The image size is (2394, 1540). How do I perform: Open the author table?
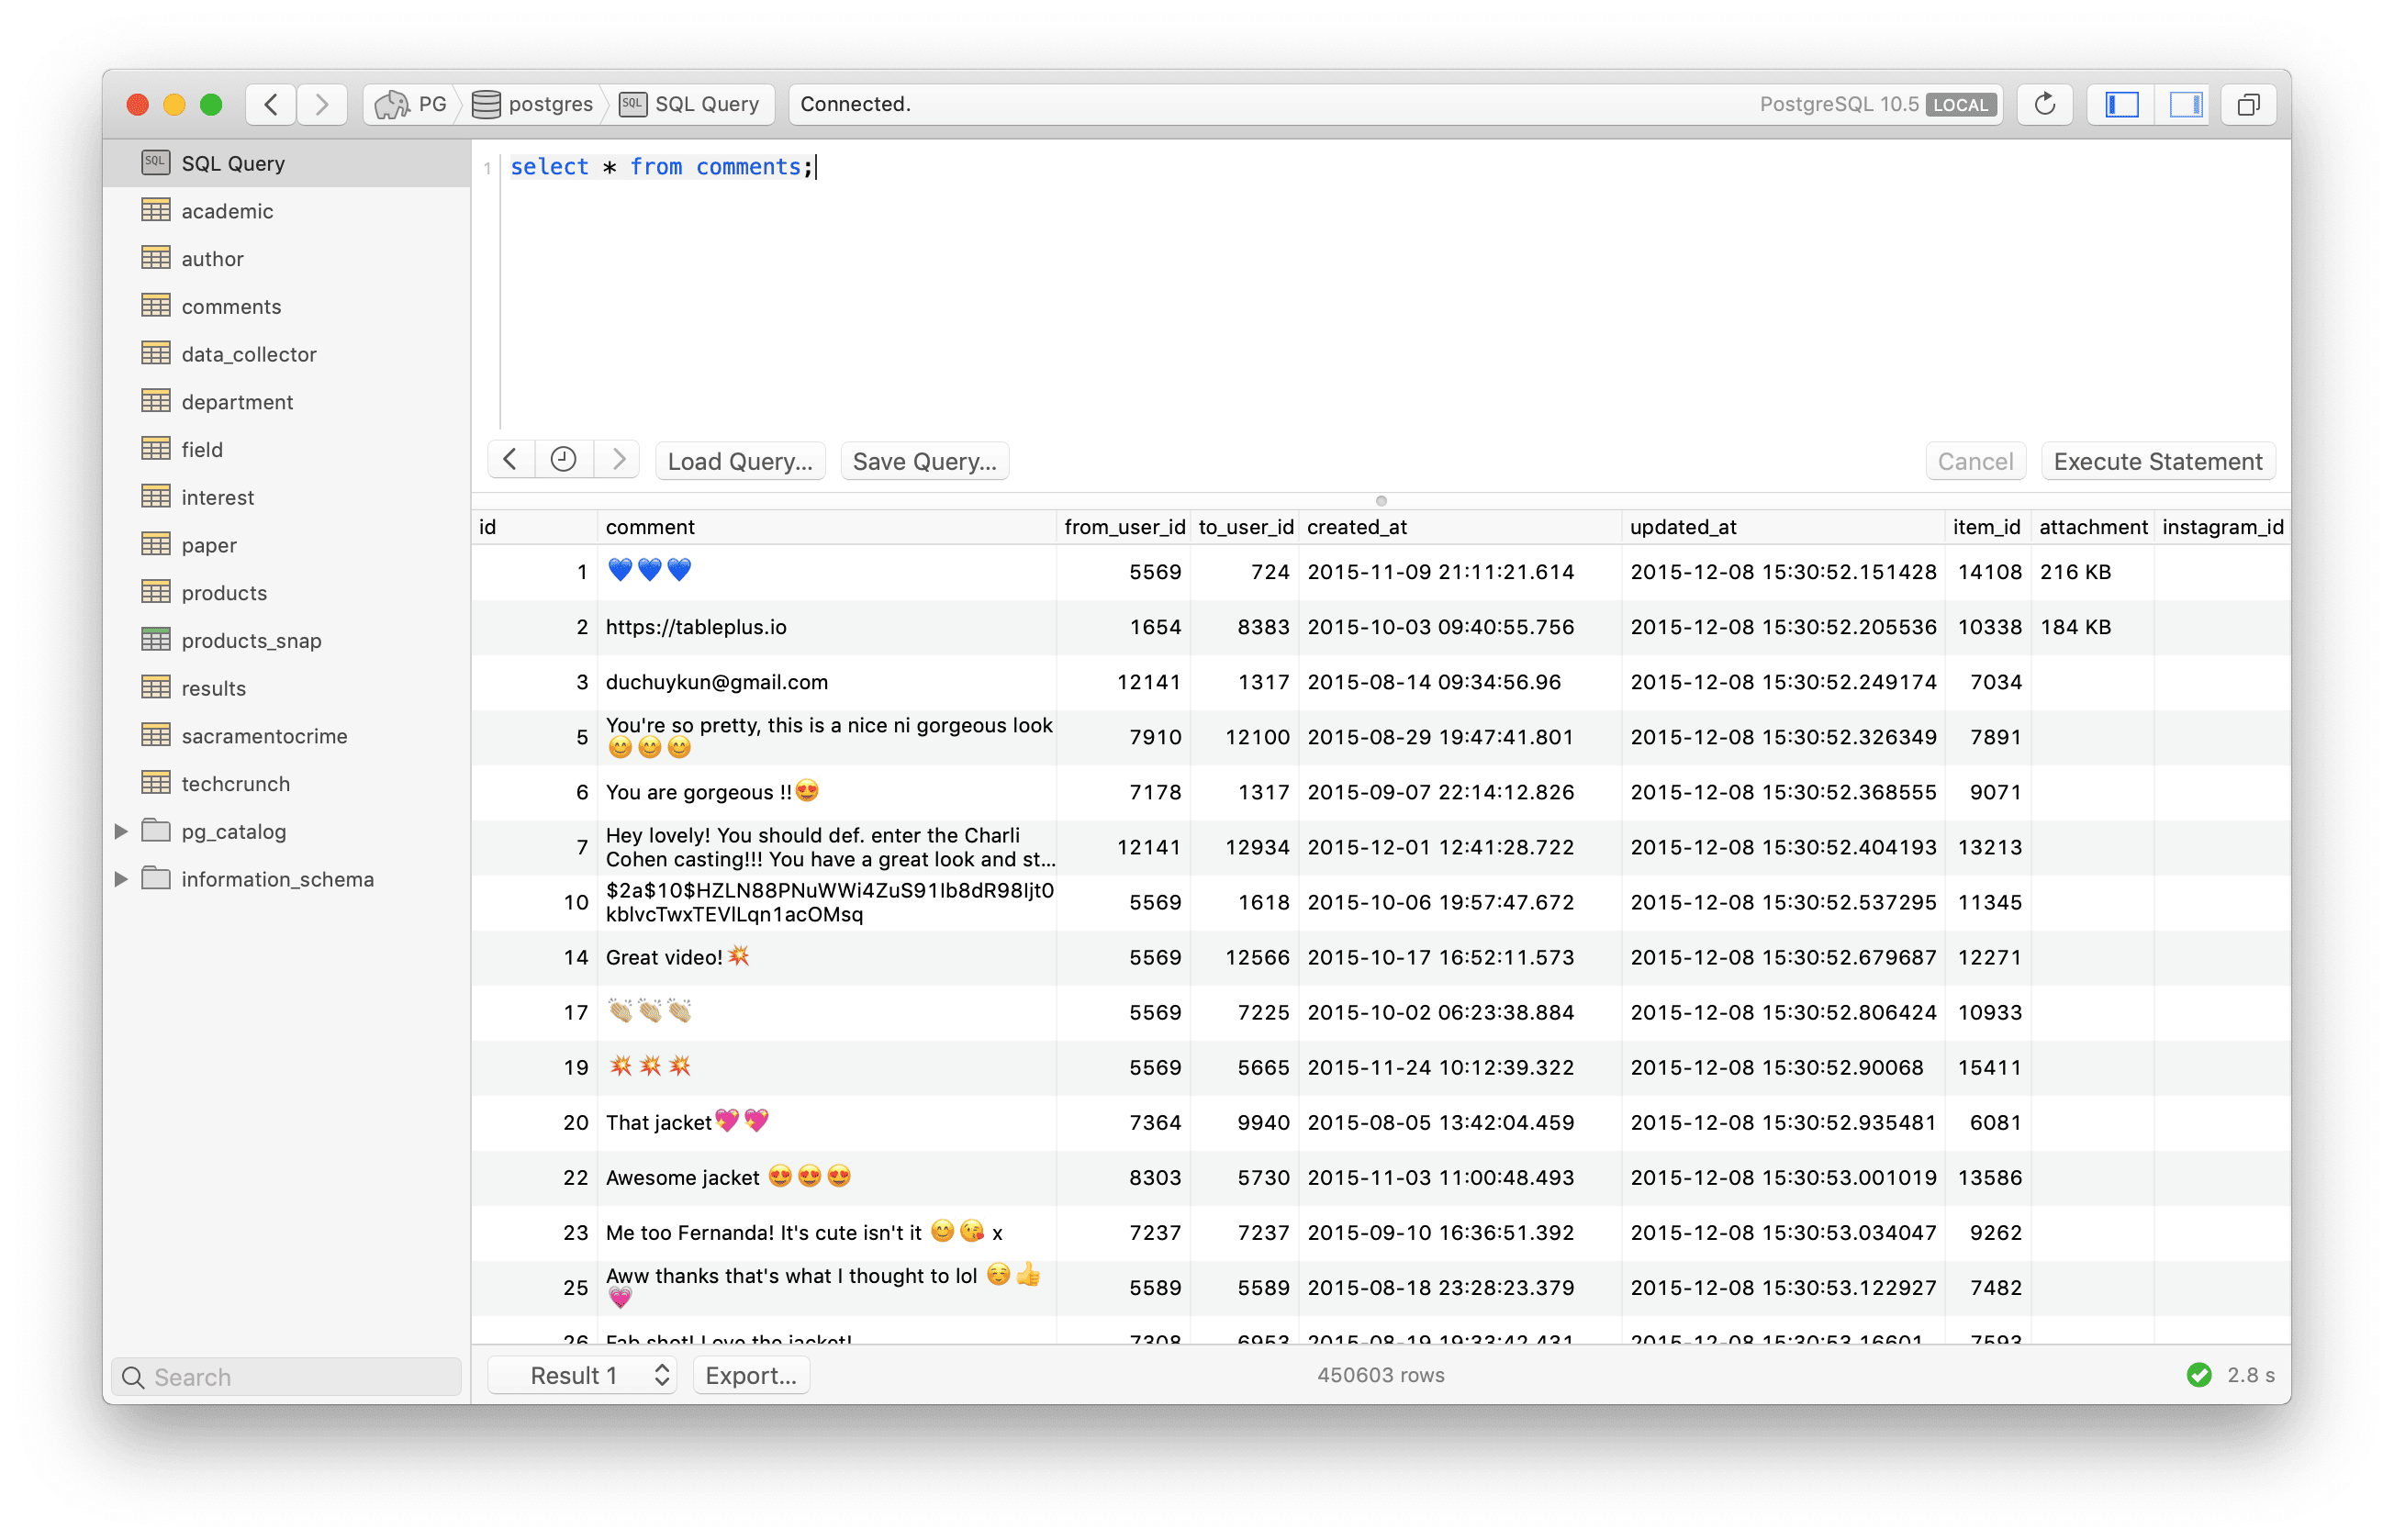pos(287,259)
